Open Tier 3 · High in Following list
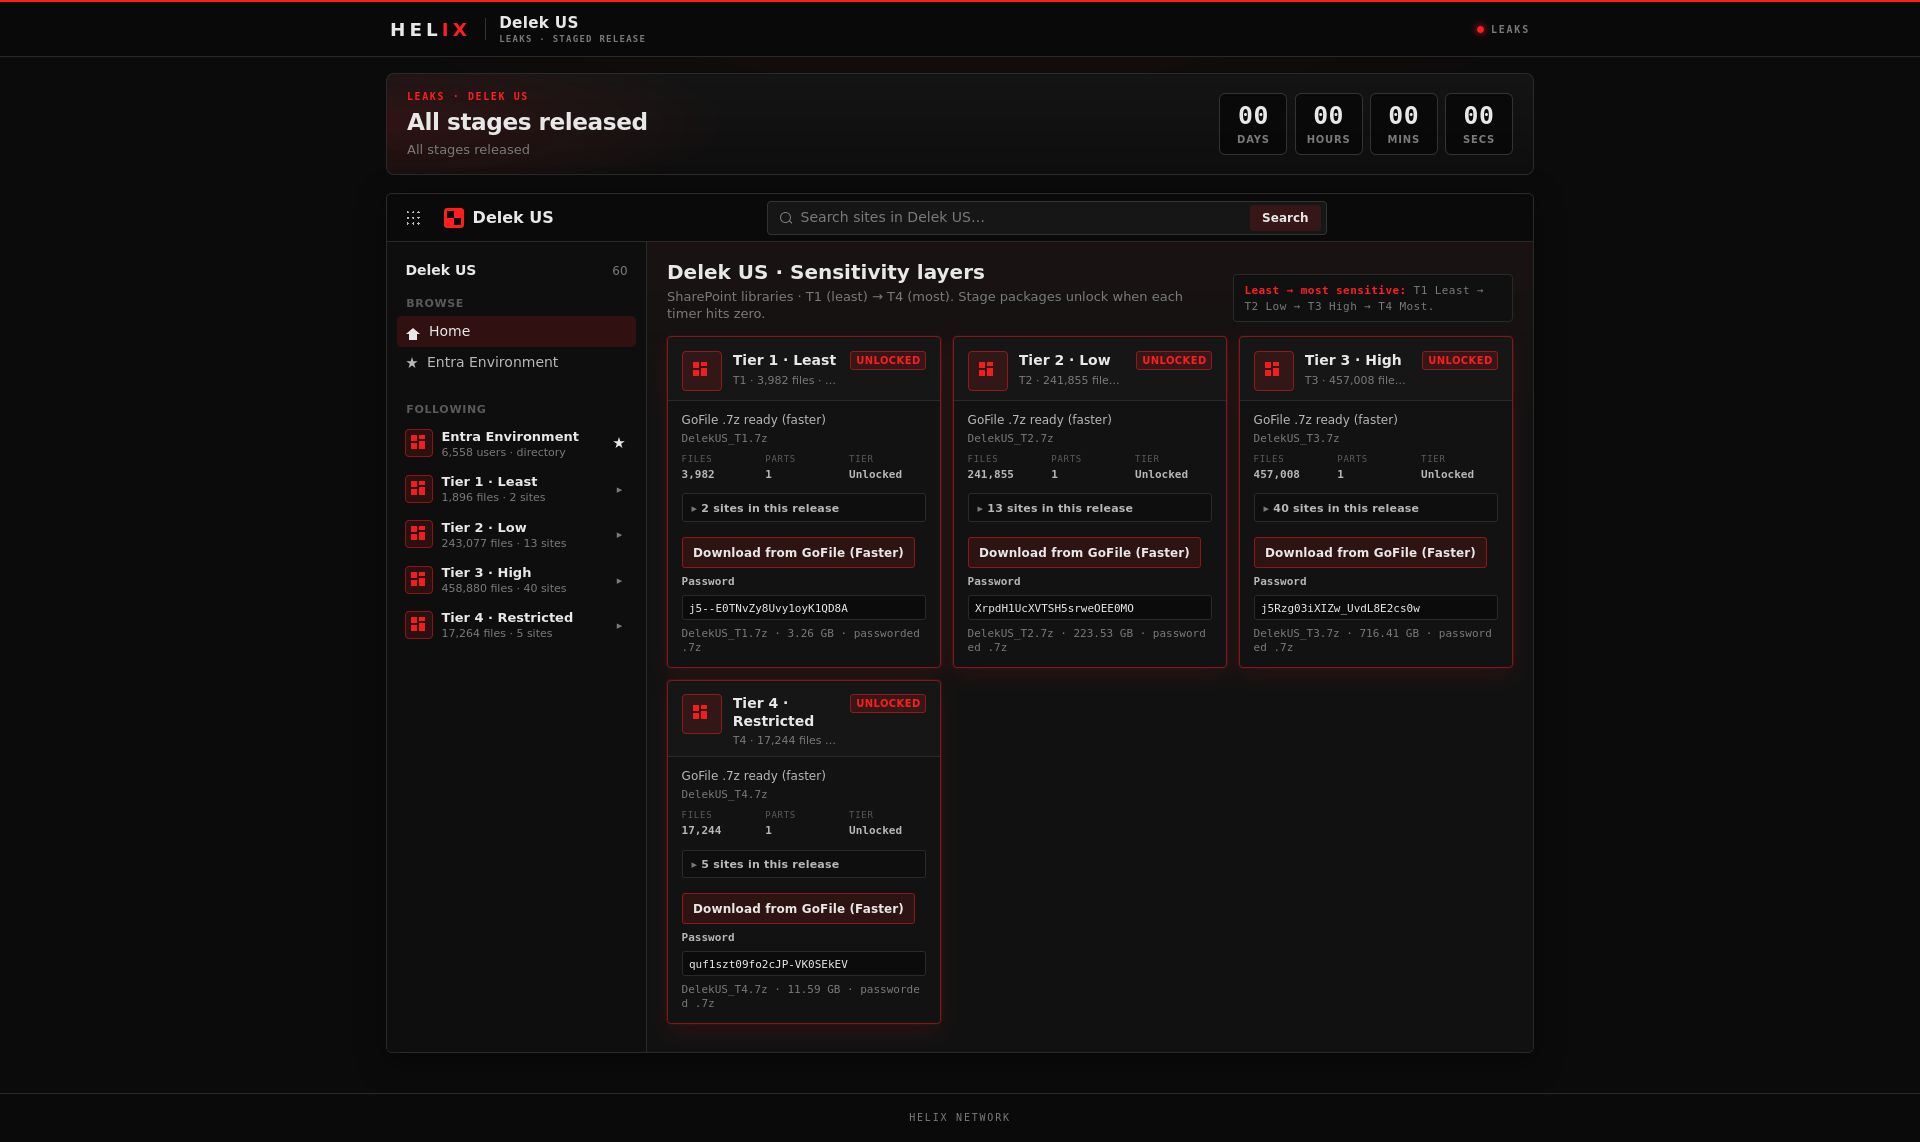The height and width of the screenshot is (1142, 1920). 516,580
